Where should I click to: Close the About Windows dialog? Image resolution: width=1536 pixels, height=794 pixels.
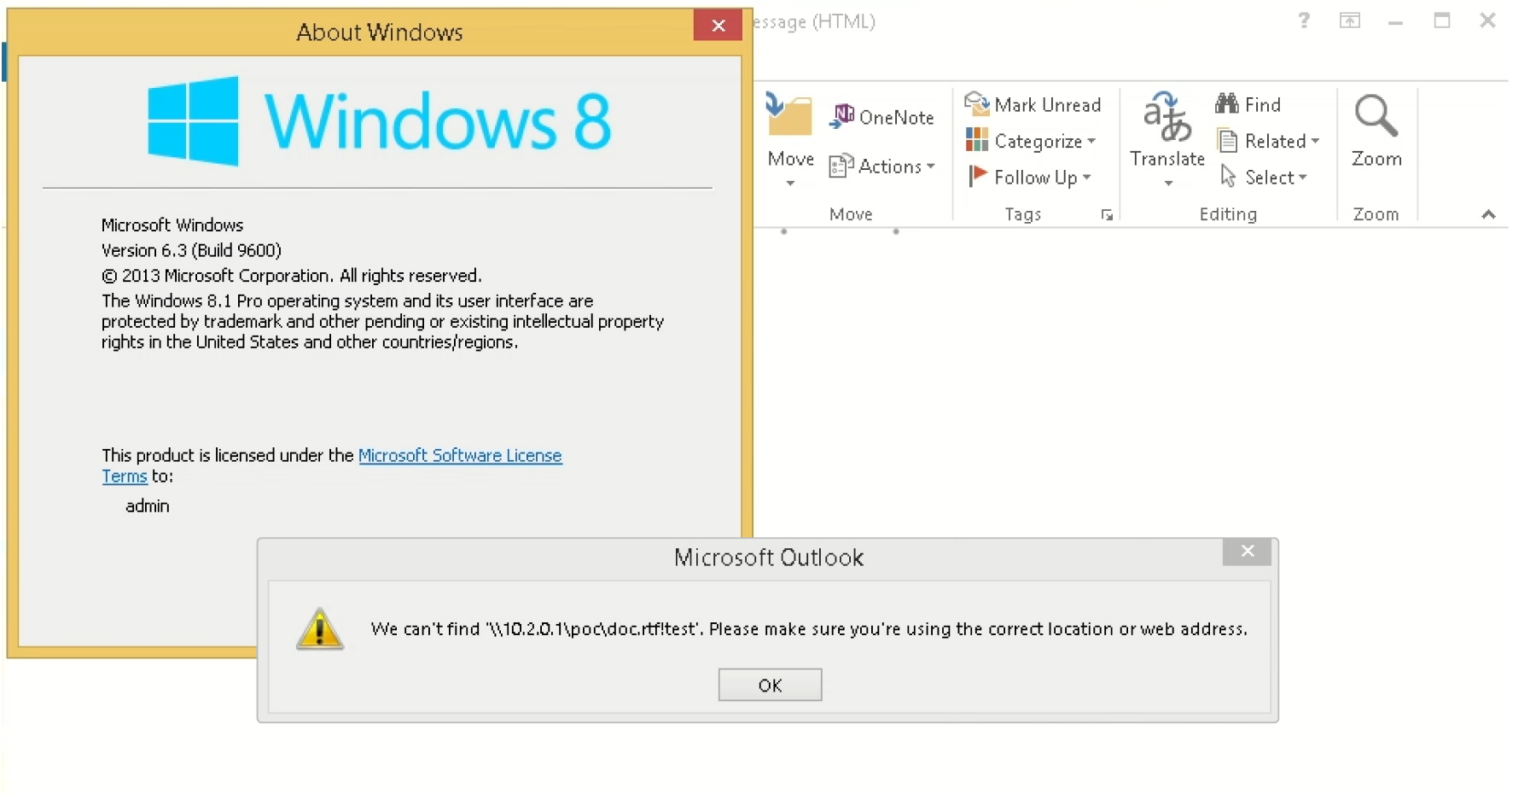(718, 26)
